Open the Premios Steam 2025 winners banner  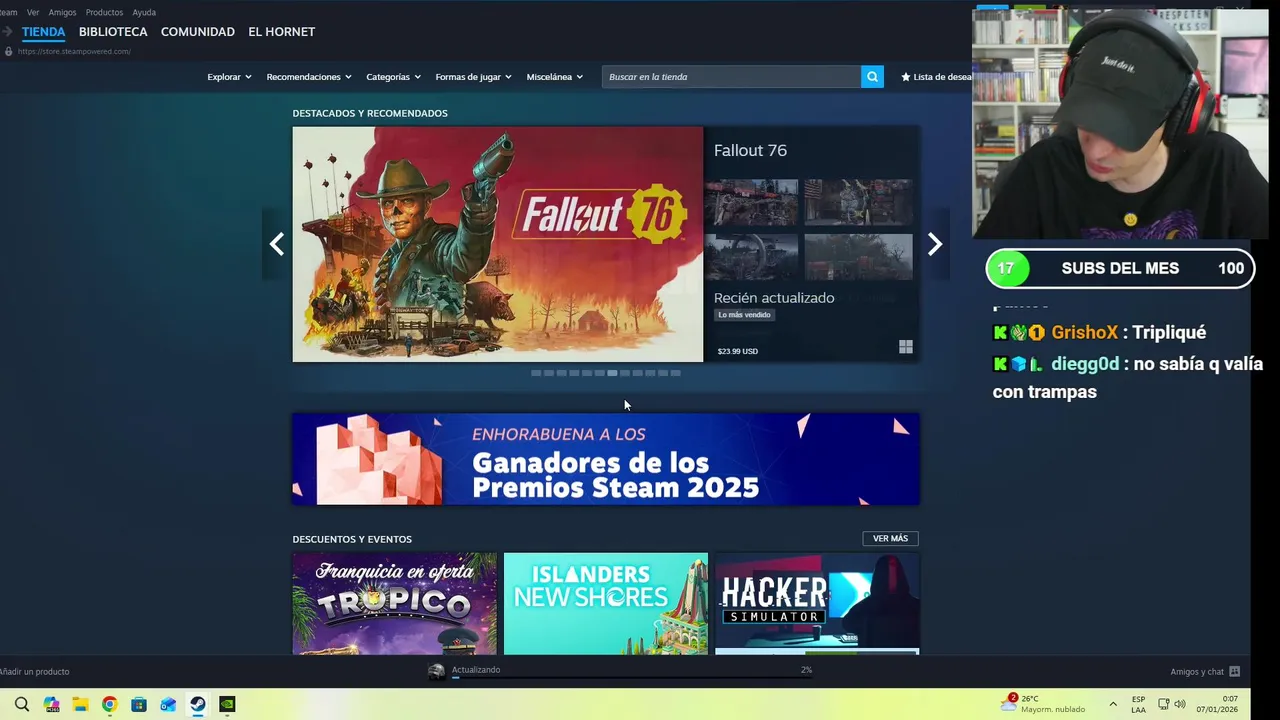tap(606, 459)
